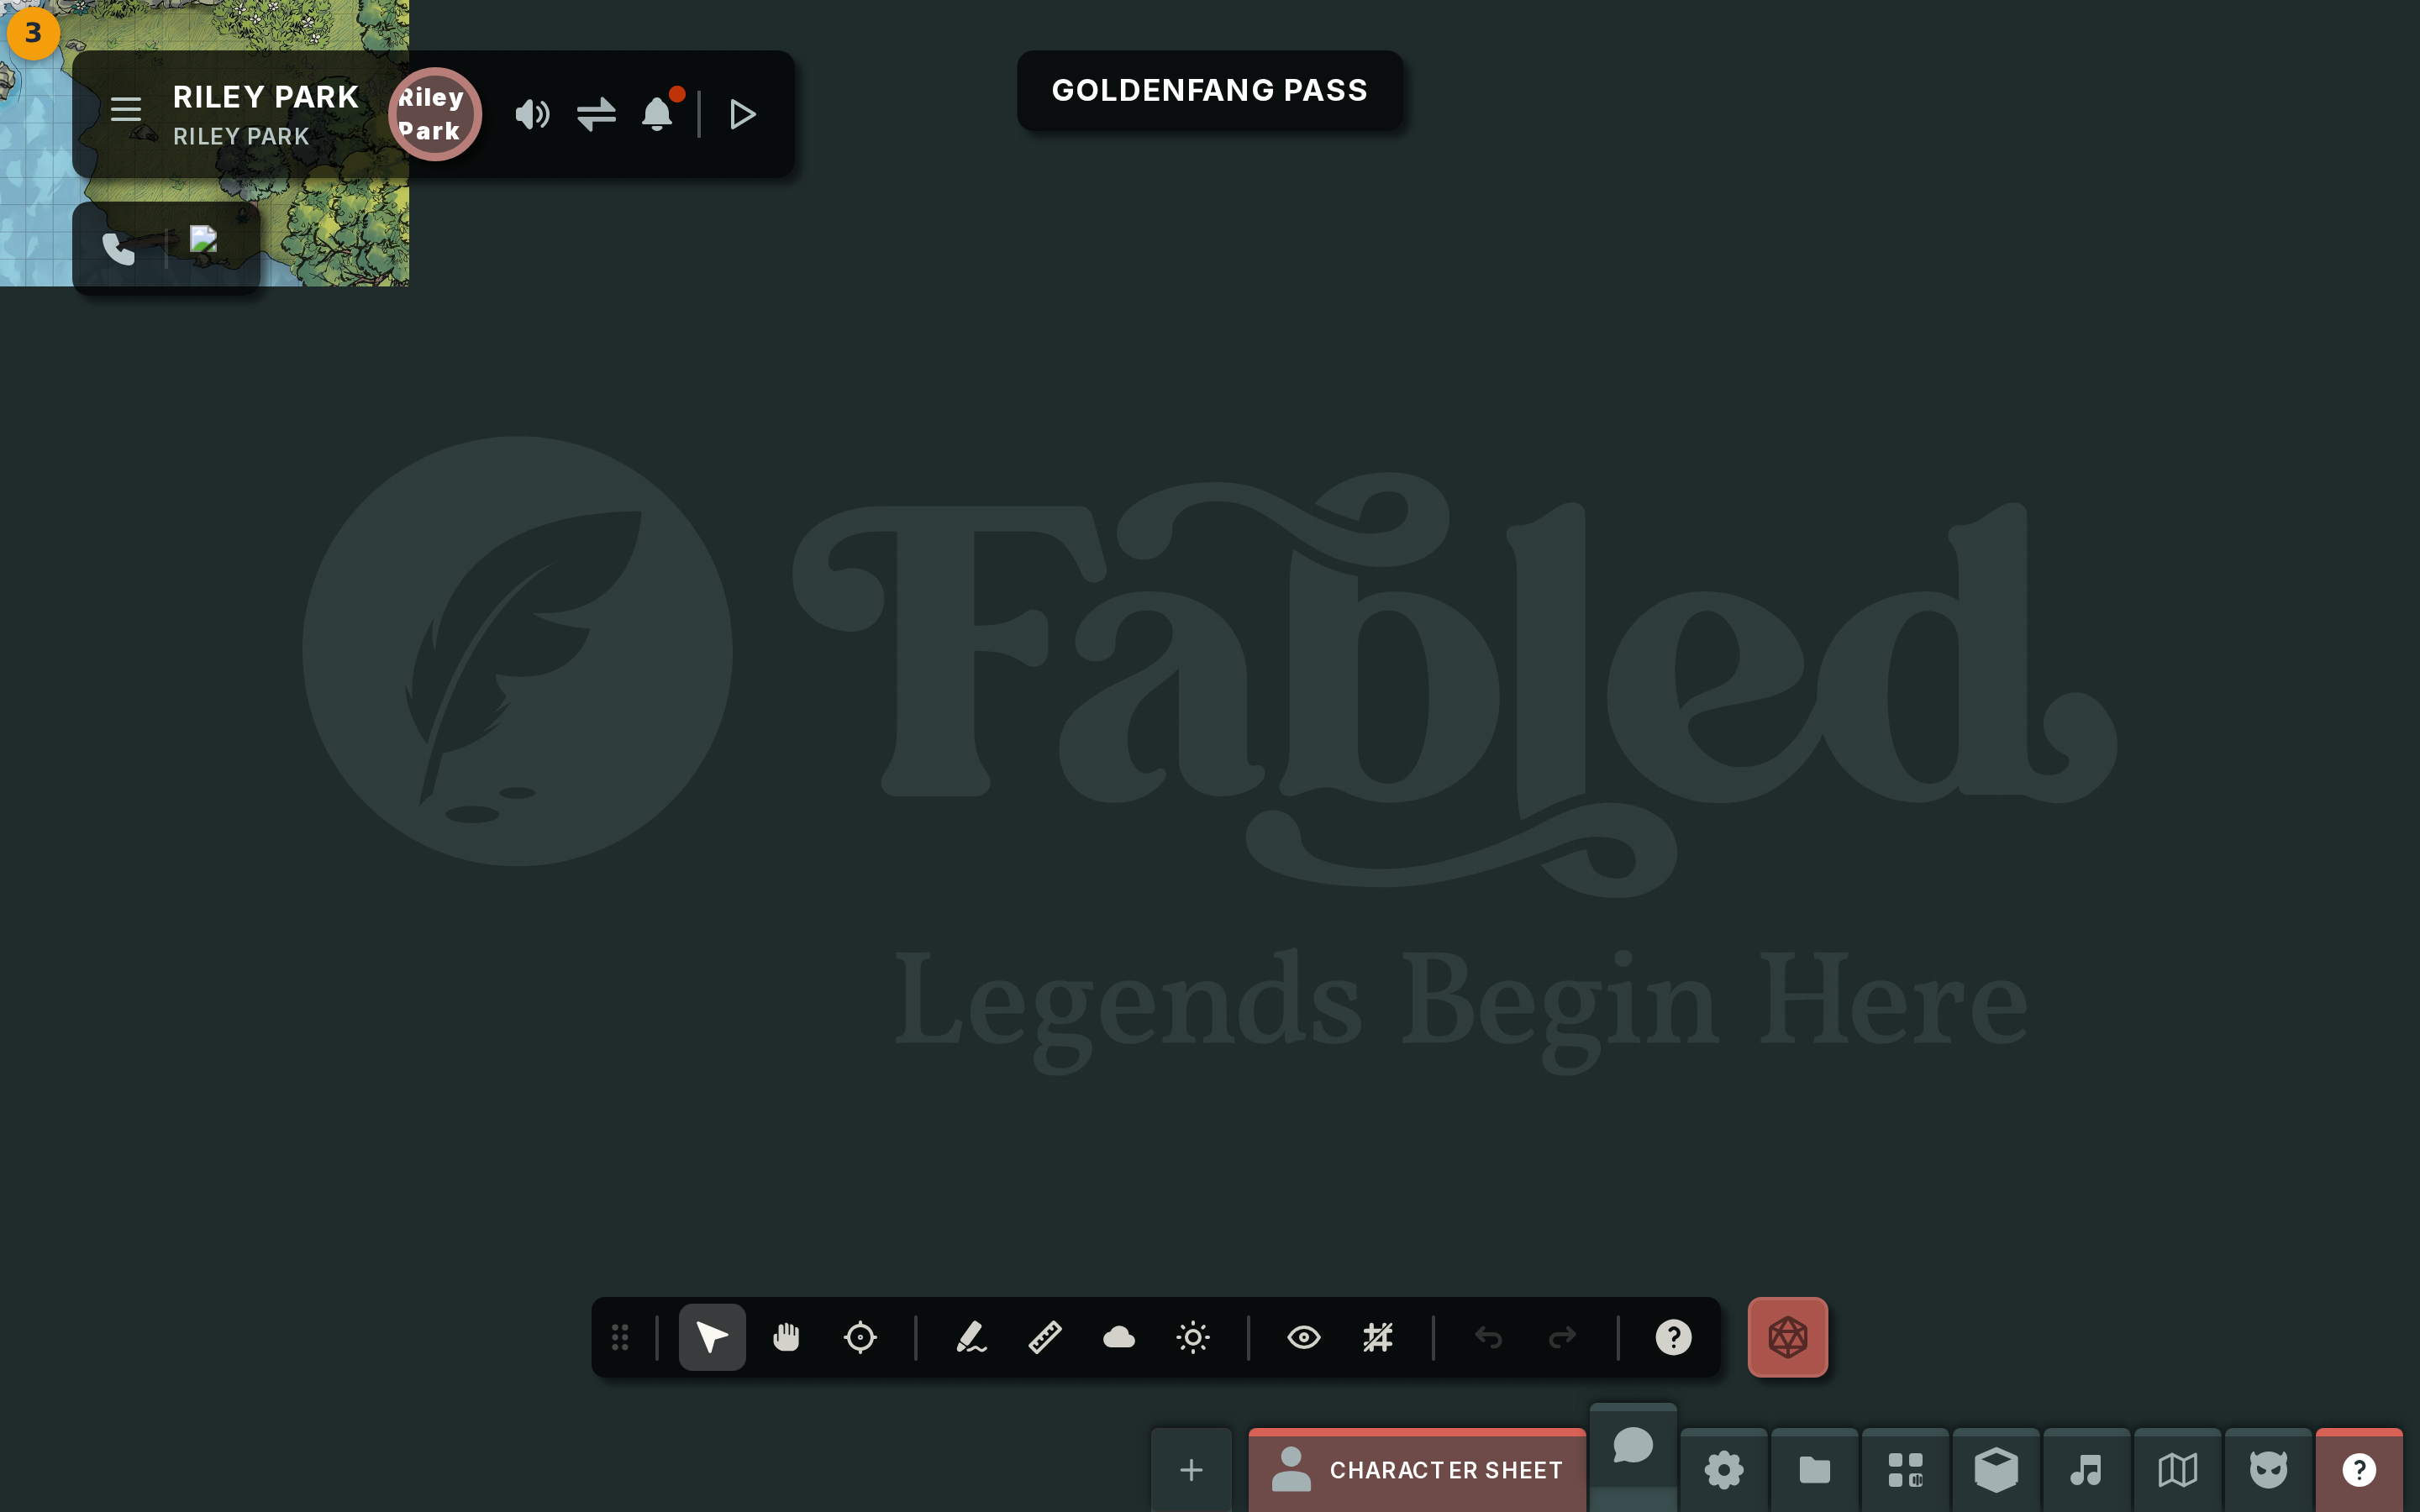
Task: Open the cube compendium tab
Action: pyautogui.click(x=1996, y=1470)
